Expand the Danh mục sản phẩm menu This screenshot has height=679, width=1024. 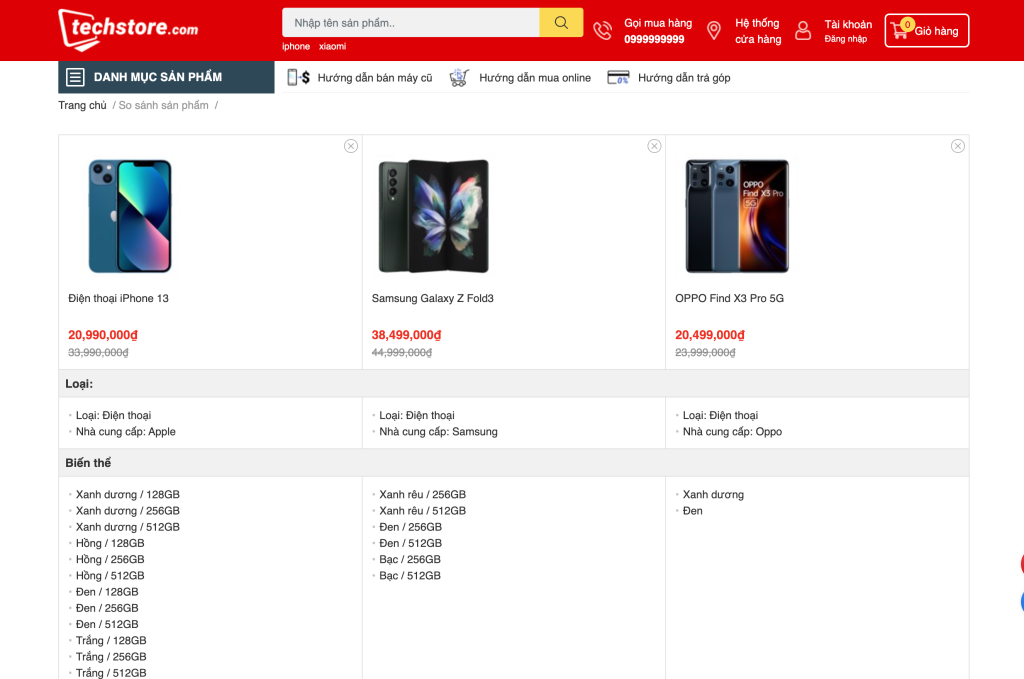(166, 77)
